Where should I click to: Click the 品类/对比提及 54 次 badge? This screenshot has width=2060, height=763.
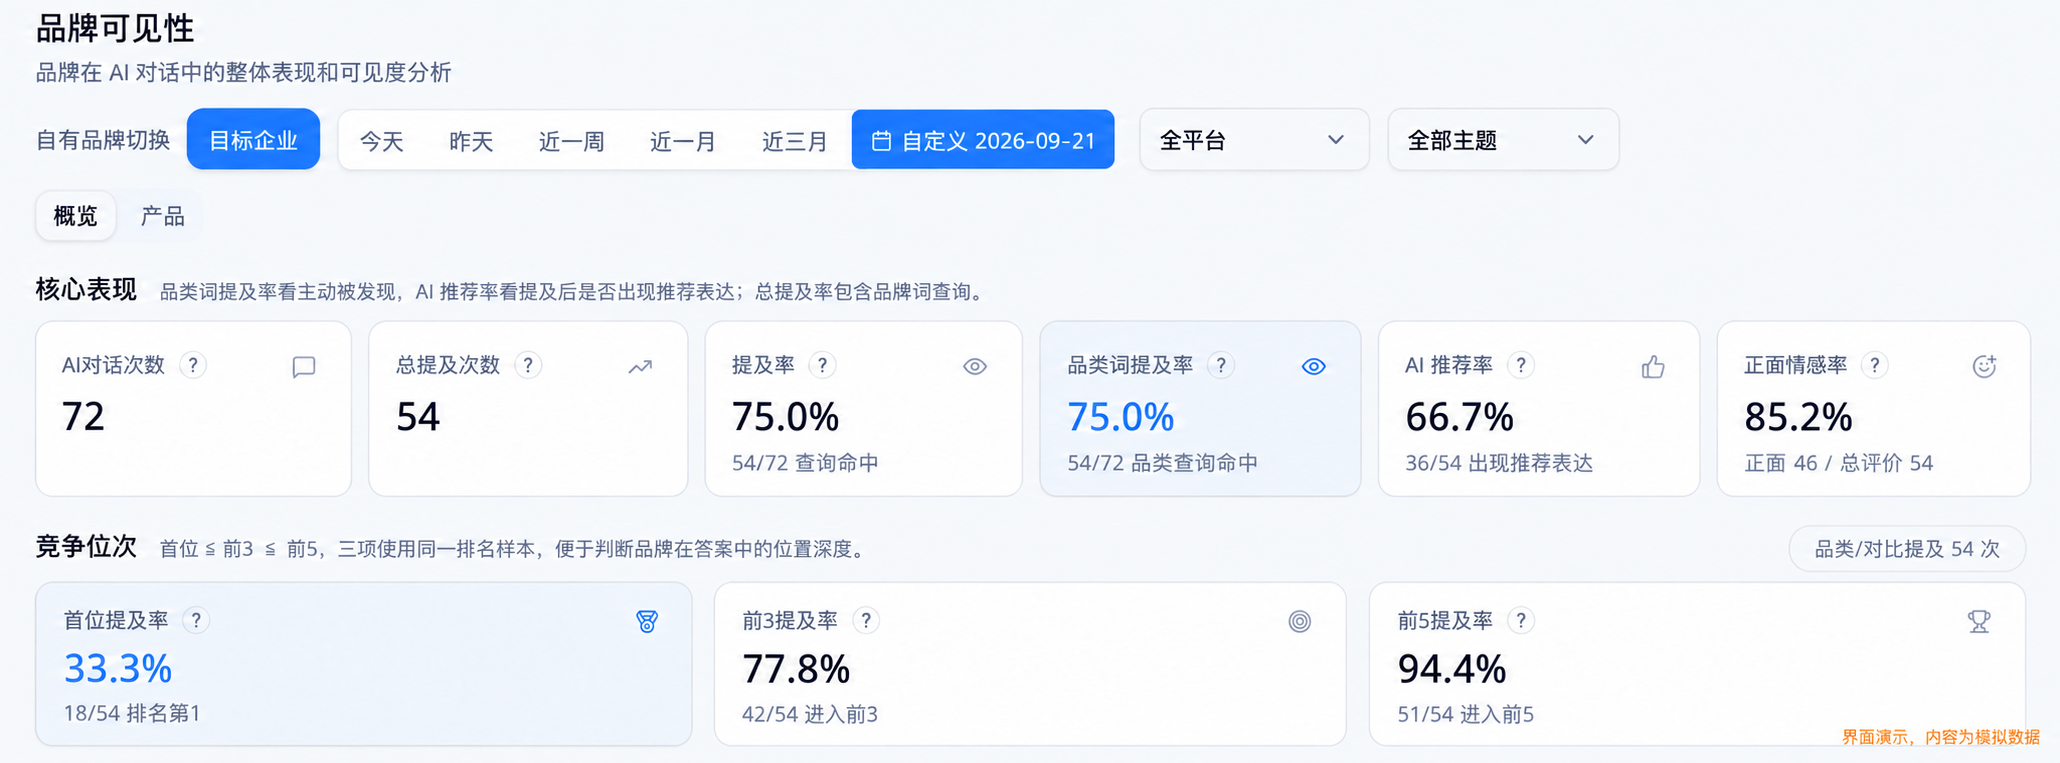pyautogui.click(x=1907, y=548)
